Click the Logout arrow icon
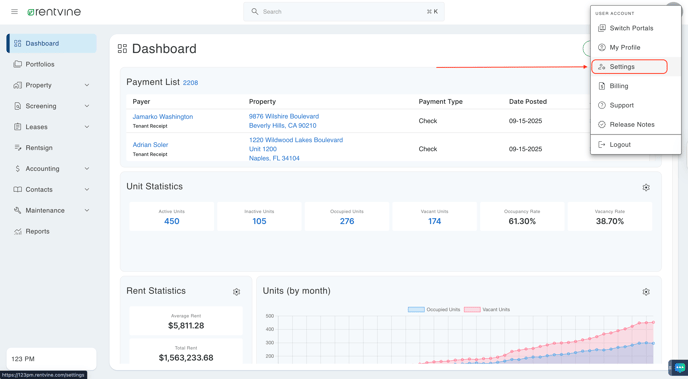The height and width of the screenshot is (379, 688). (x=602, y=144)
